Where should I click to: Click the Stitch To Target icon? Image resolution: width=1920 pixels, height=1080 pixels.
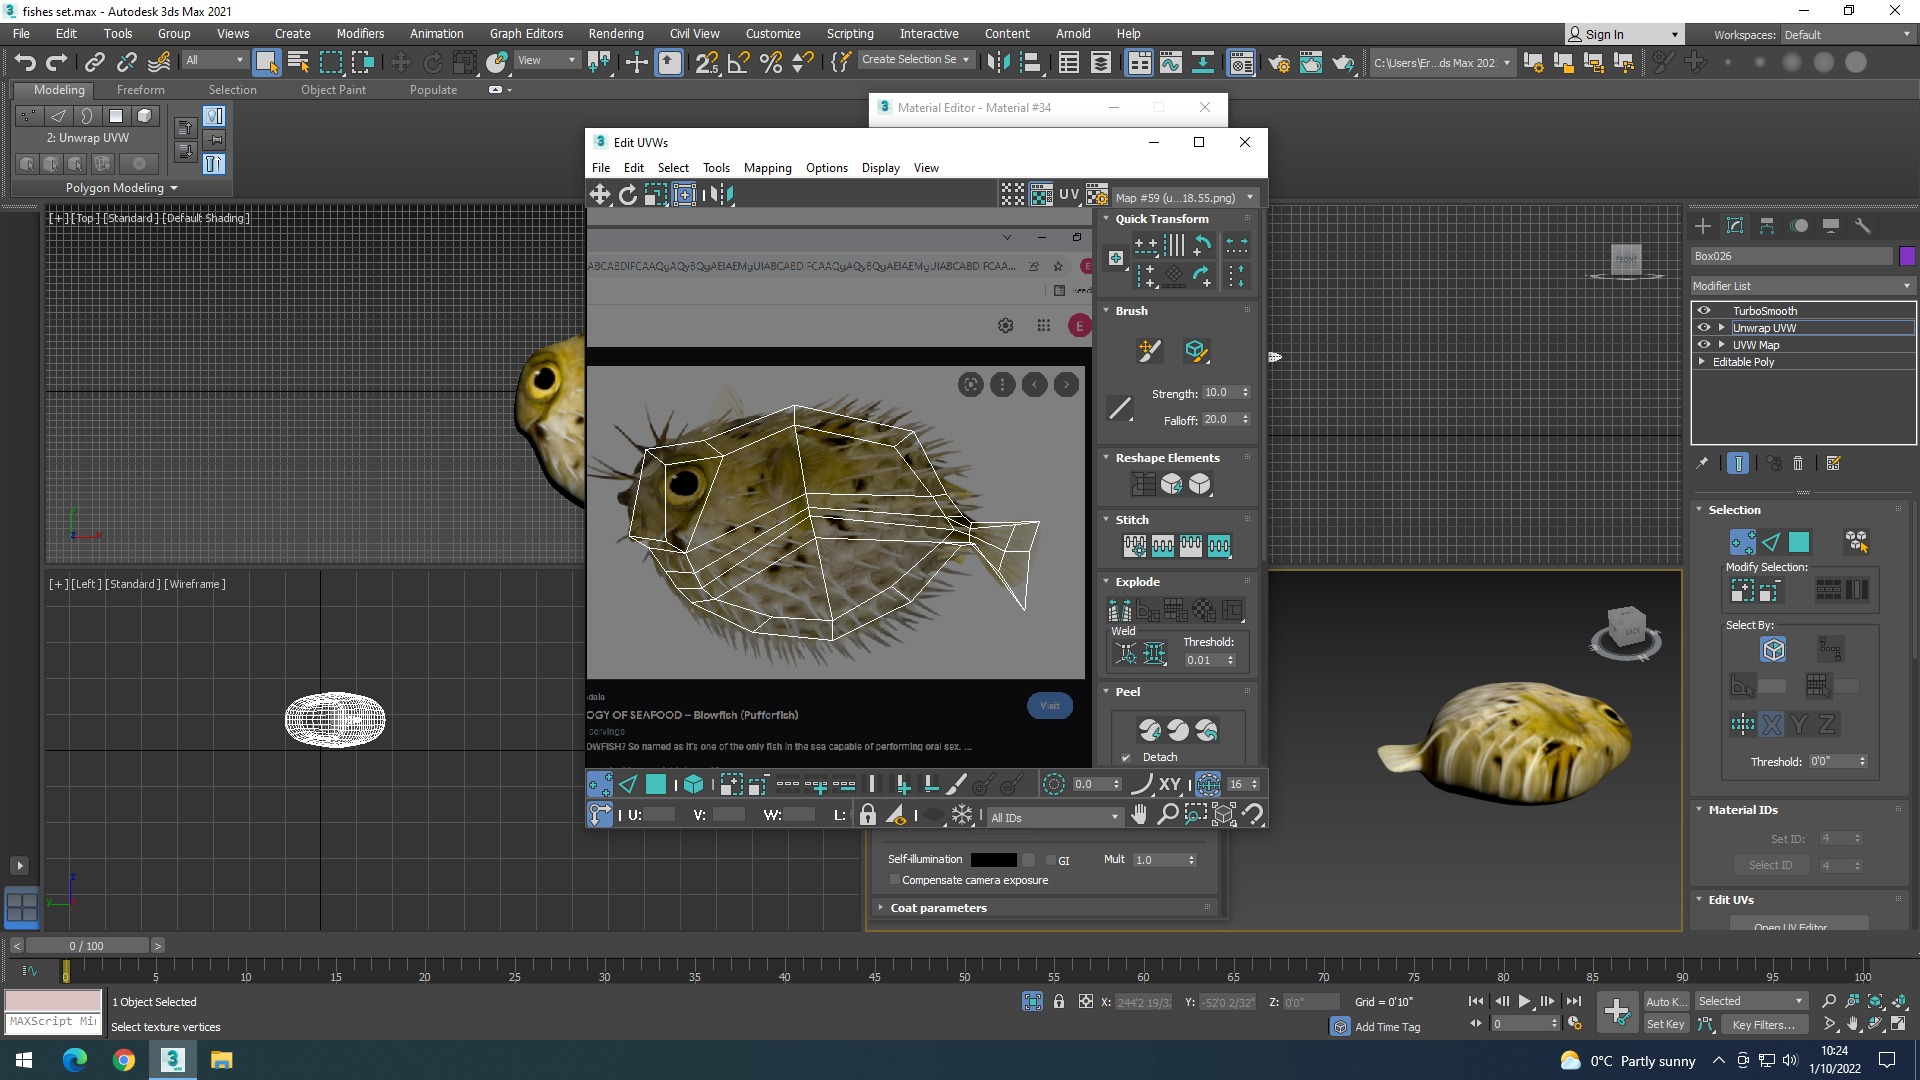pyautogui.click(x=1134, y=546)
